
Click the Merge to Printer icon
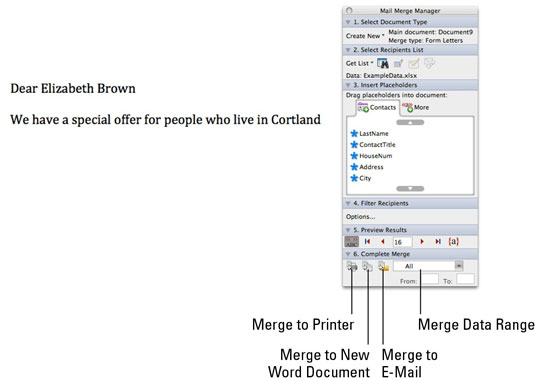pos(352,266)
